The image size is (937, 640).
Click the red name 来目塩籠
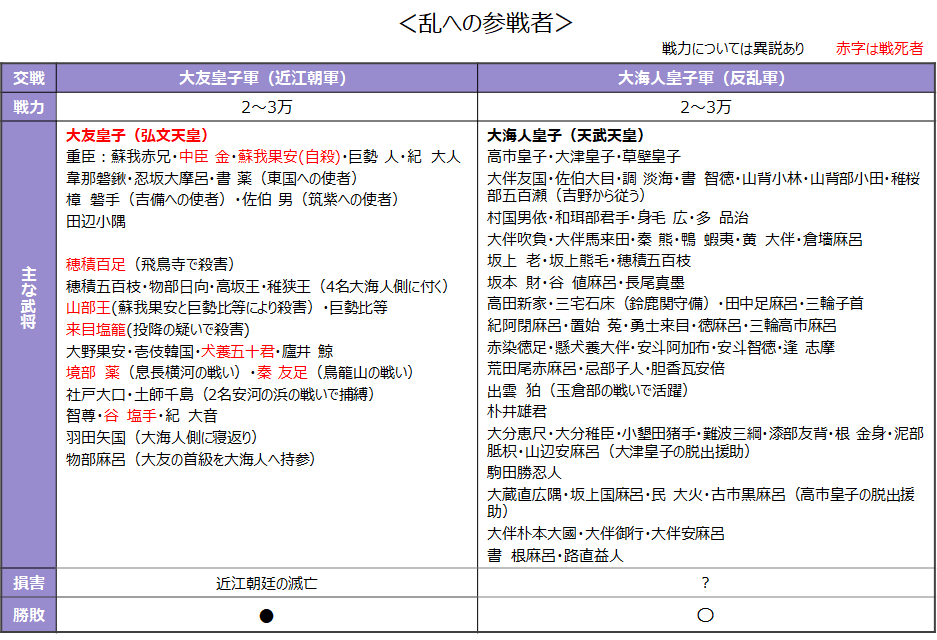(x=96, y=329)
